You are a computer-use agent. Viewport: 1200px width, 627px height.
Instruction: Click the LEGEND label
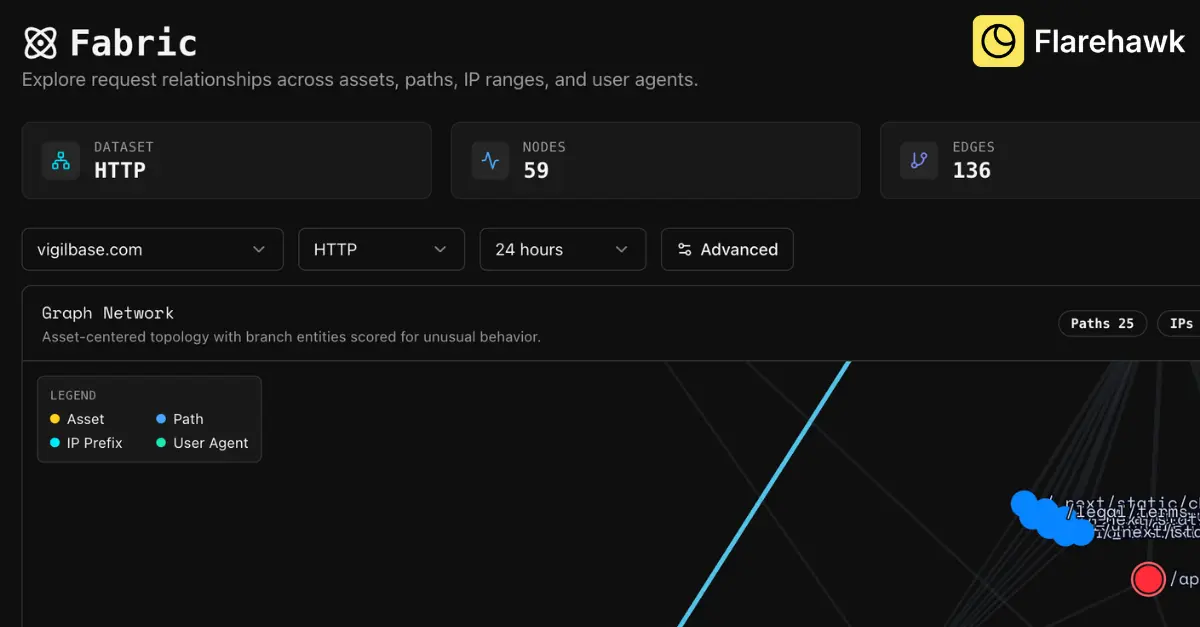pyautogui.click(x=73, y=396)
